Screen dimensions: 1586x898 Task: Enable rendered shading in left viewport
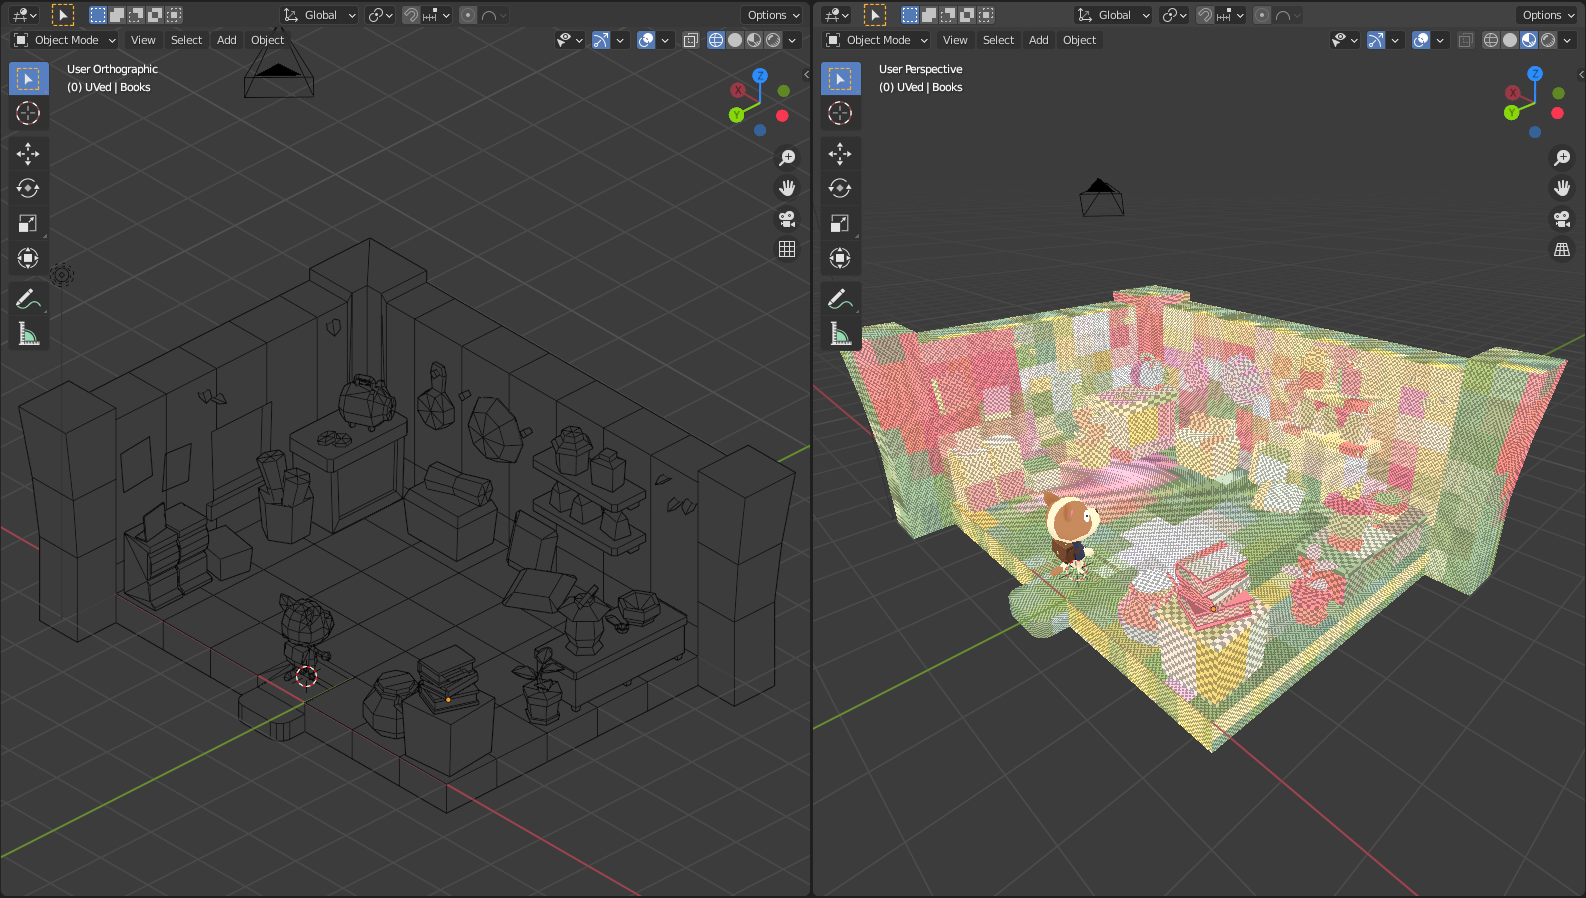pyautogui.click(x=773, y=40)
